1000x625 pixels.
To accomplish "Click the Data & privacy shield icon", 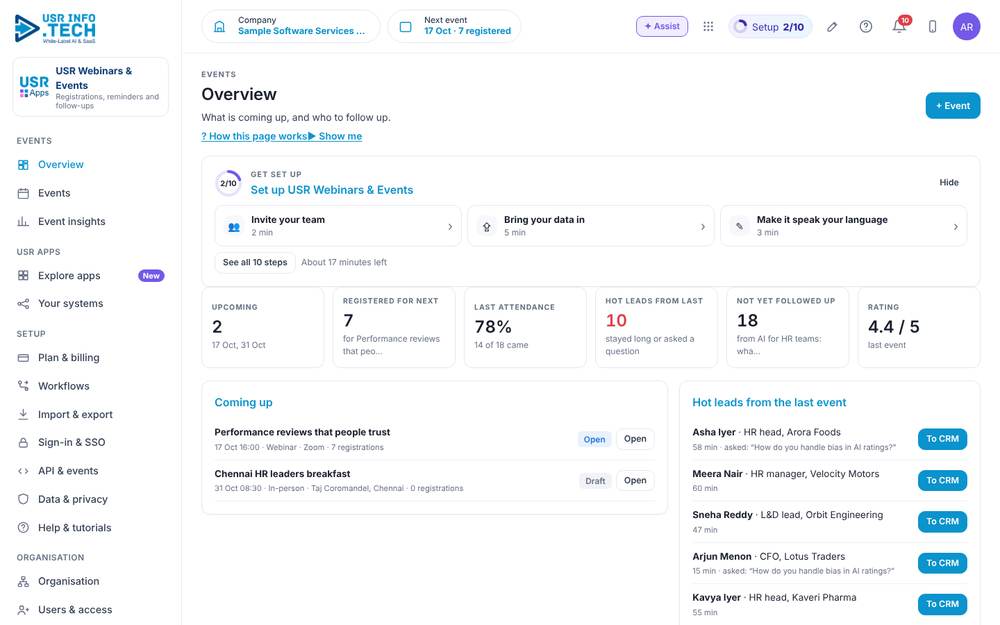I will pos(23,499).
